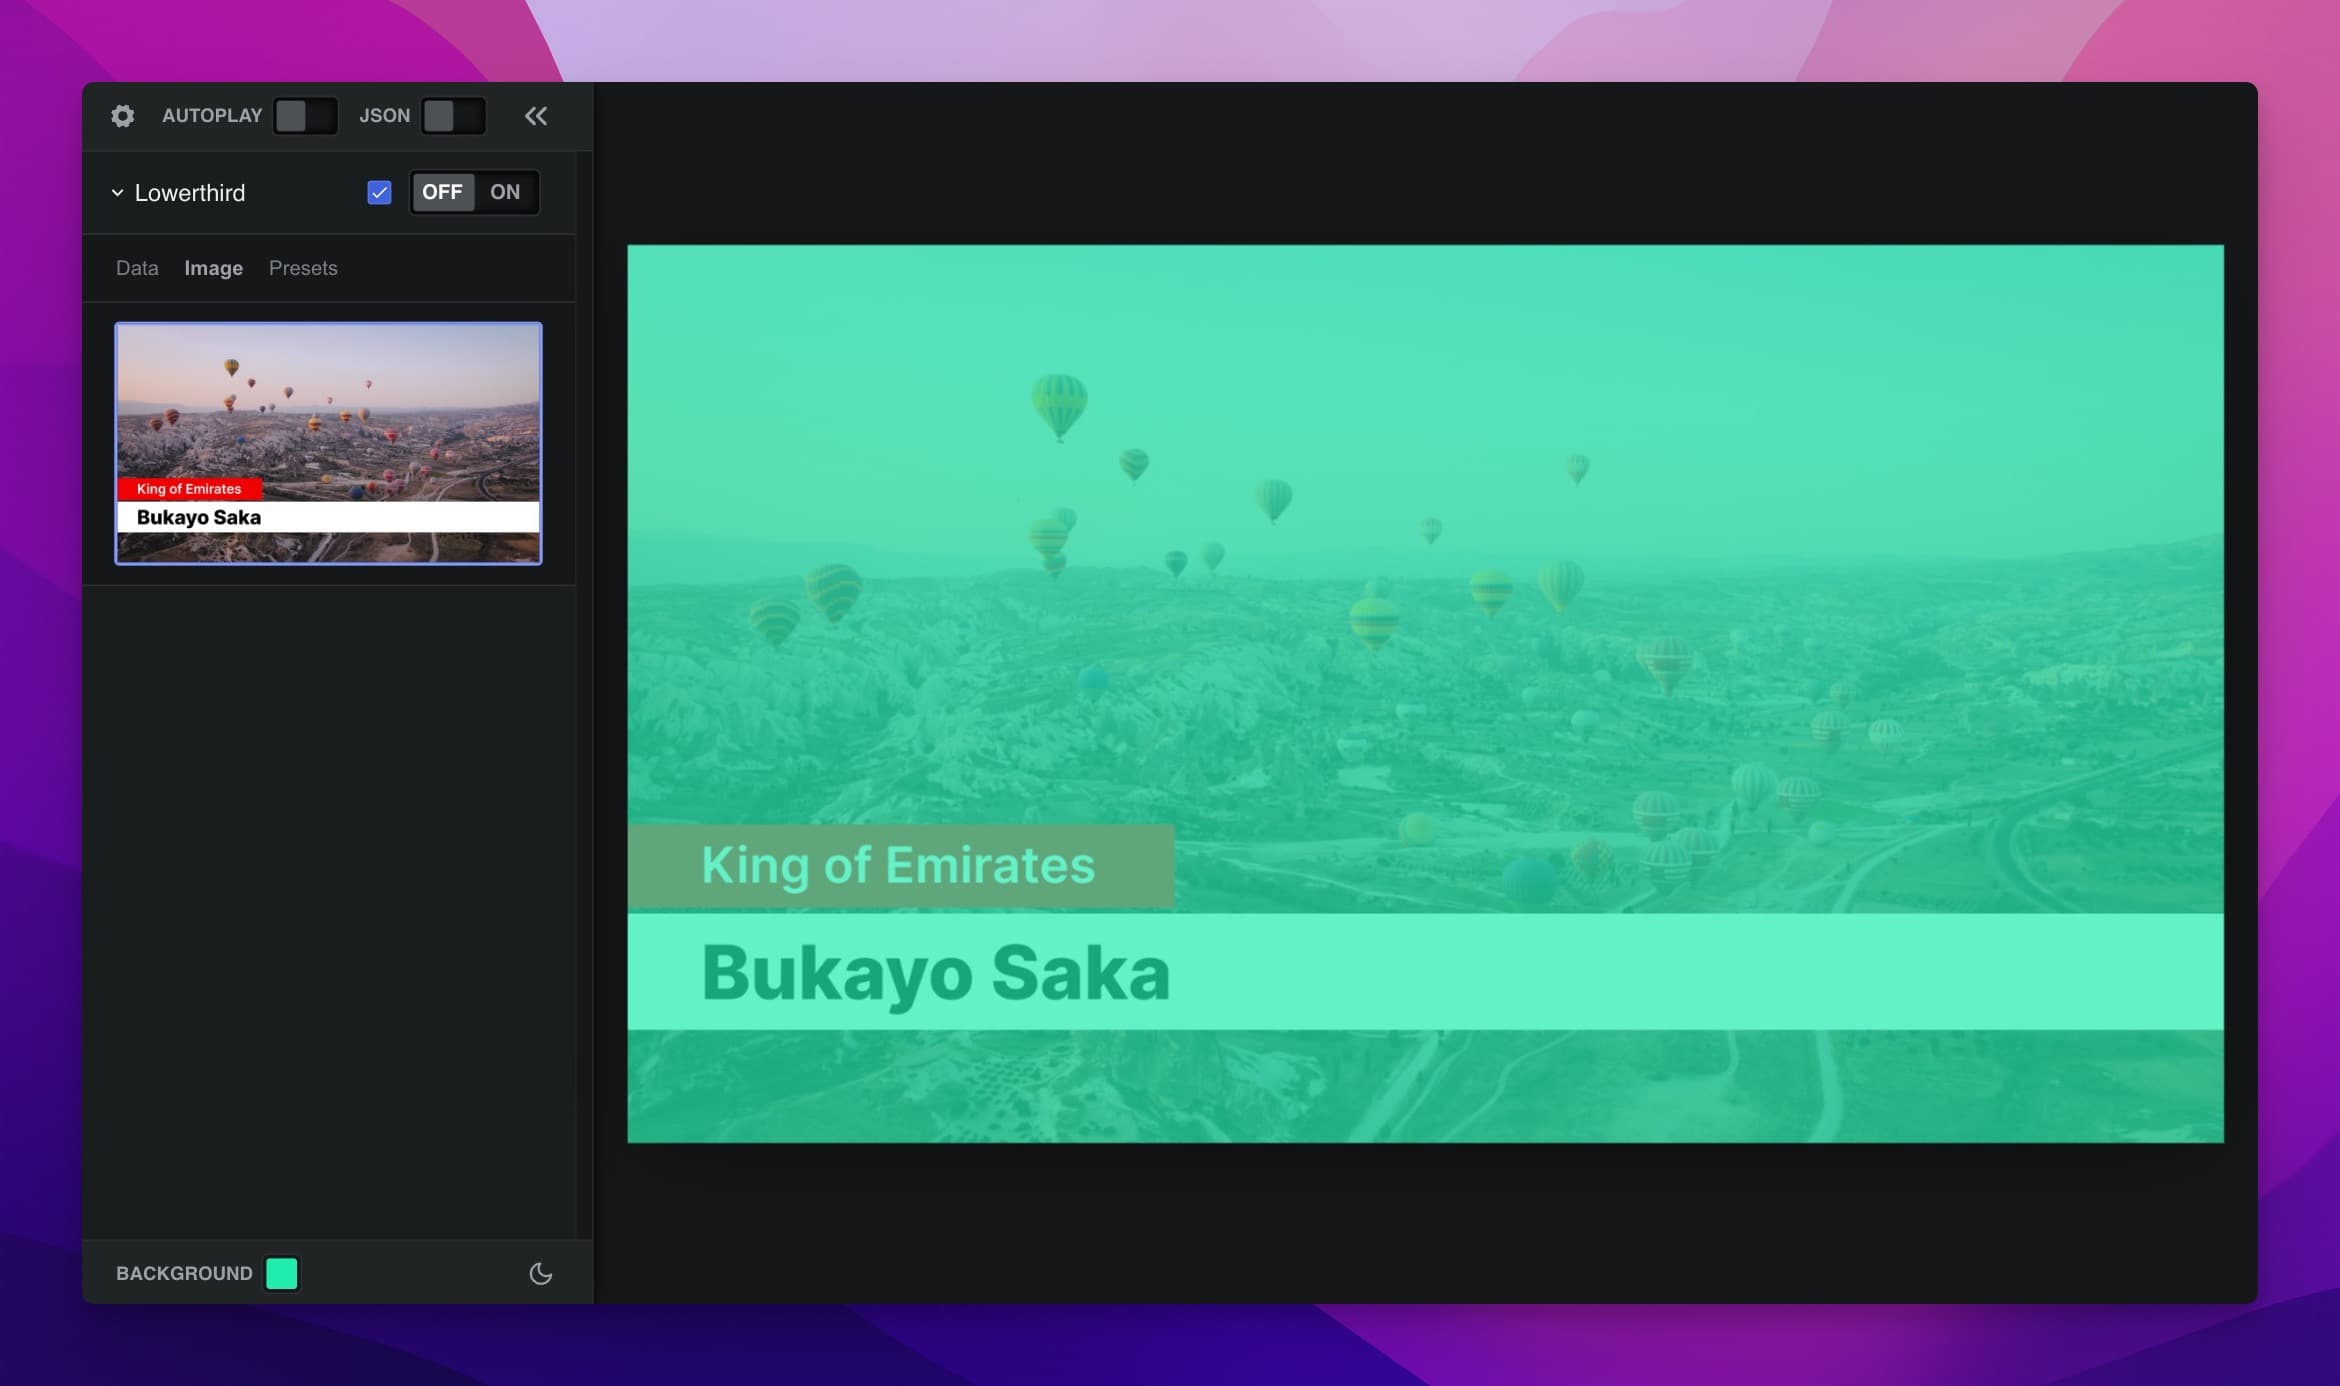Select the Image tab
The height and width of the screenshot is (1386, 2340).
tap(213, 268)
